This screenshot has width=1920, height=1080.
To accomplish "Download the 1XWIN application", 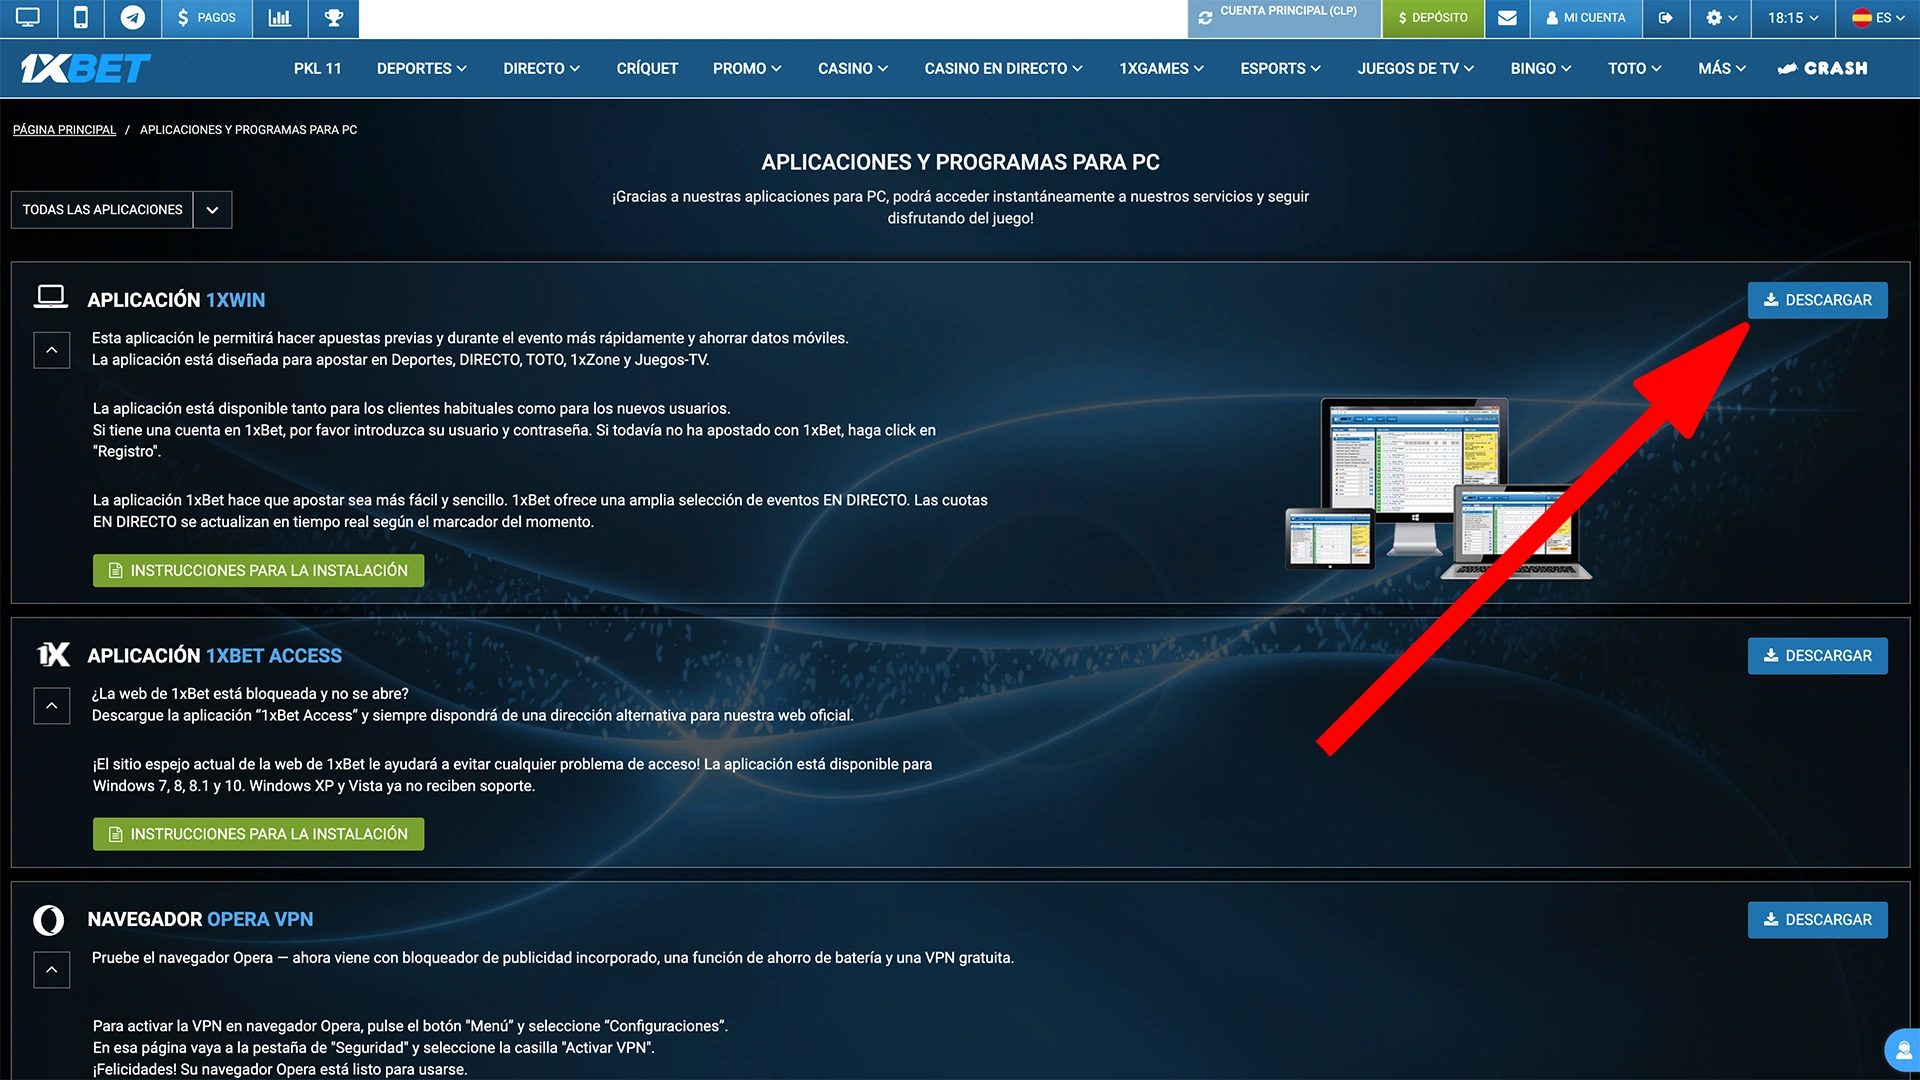I will [x=1817, y=300].
